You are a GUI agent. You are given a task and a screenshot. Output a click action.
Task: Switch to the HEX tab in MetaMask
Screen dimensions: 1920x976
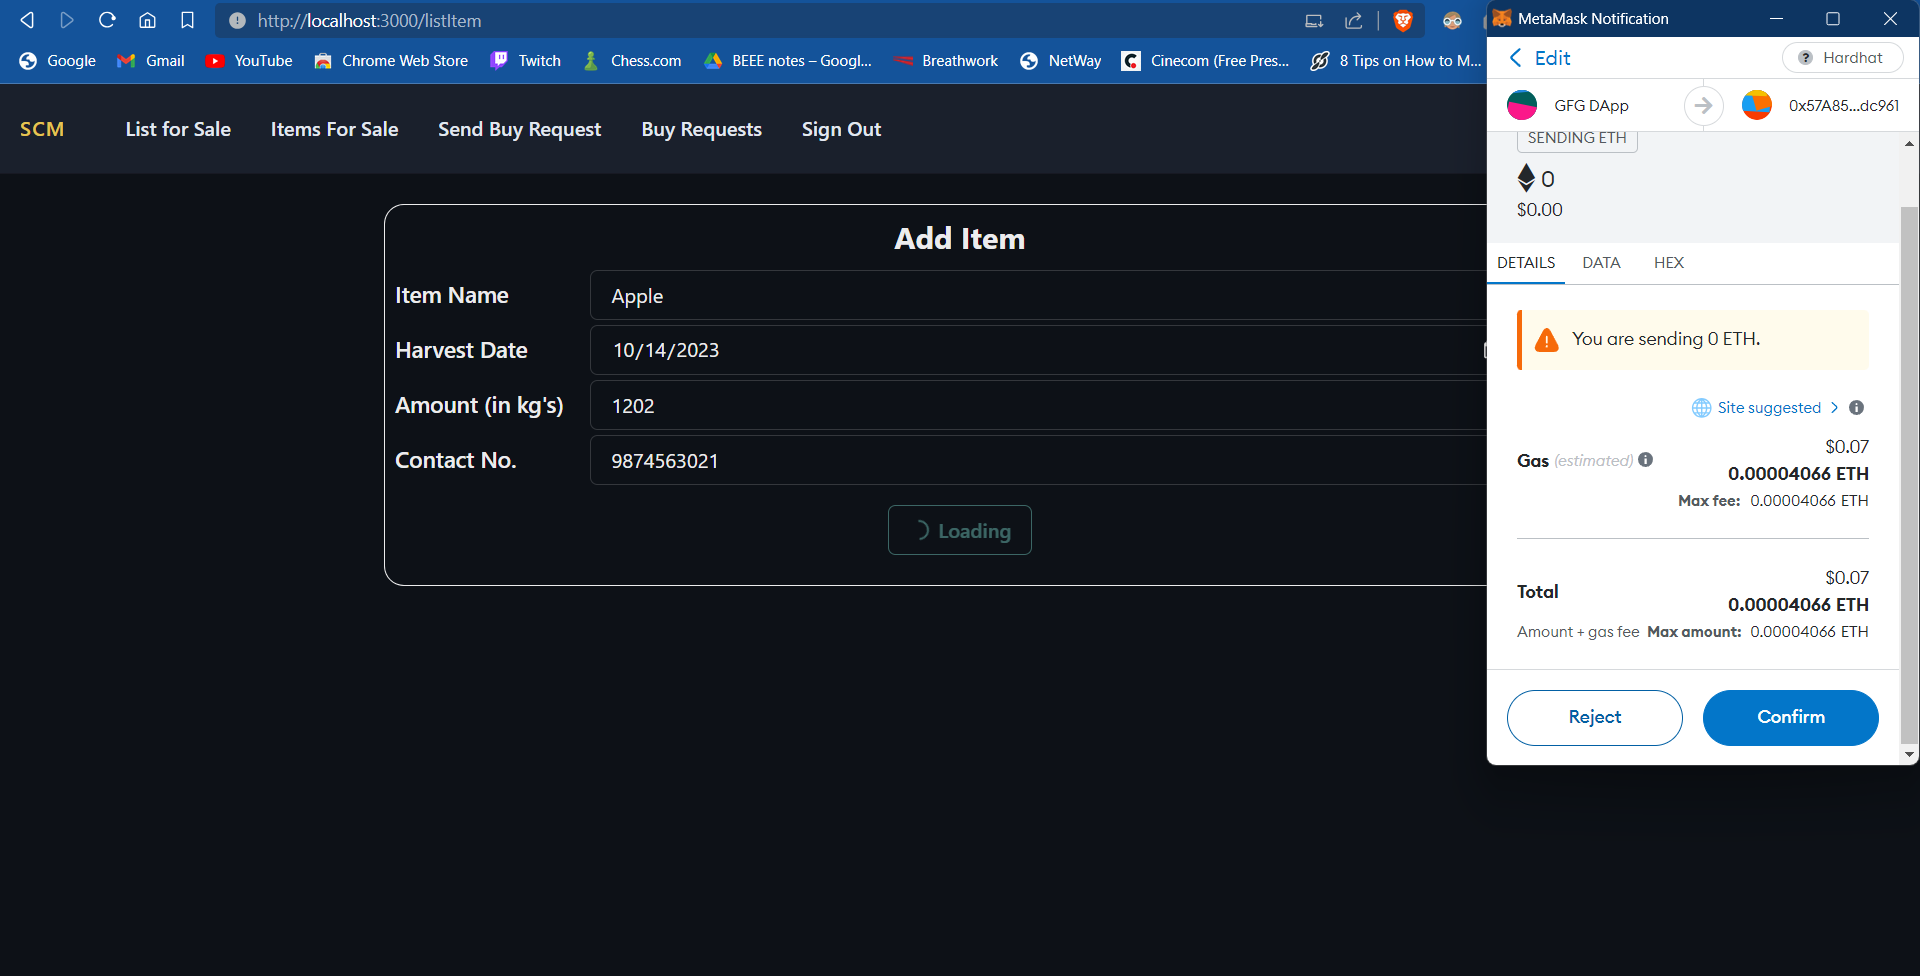(1669, 263)
